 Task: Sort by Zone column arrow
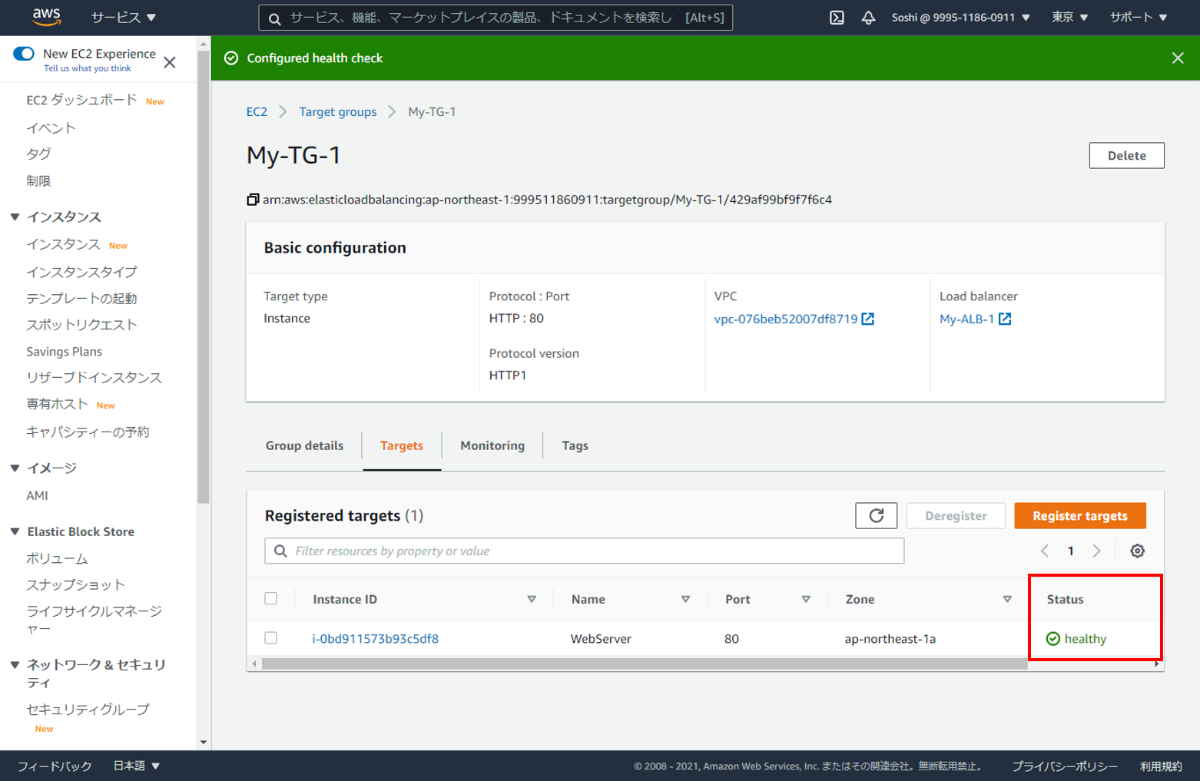1007,599
